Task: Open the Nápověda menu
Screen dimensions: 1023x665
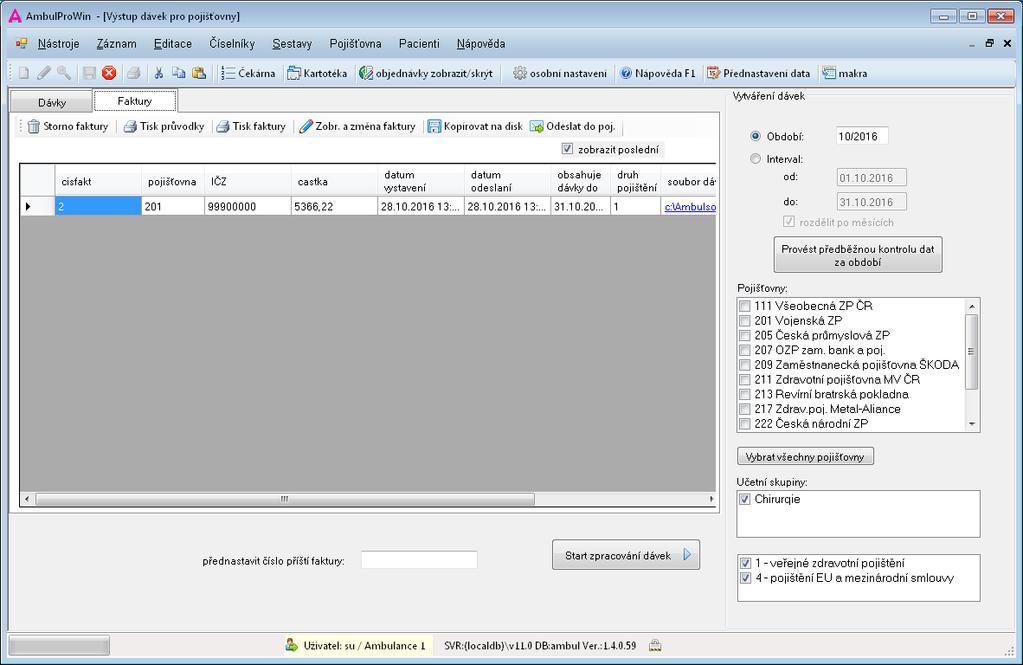Action: coord(481,44)
